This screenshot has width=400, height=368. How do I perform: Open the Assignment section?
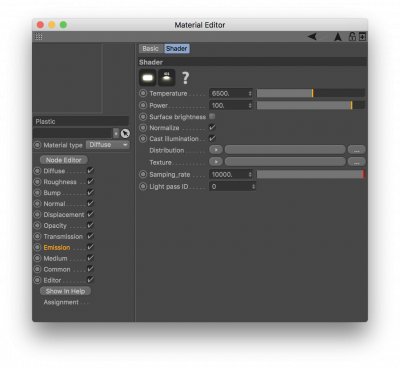pos(61,302)
